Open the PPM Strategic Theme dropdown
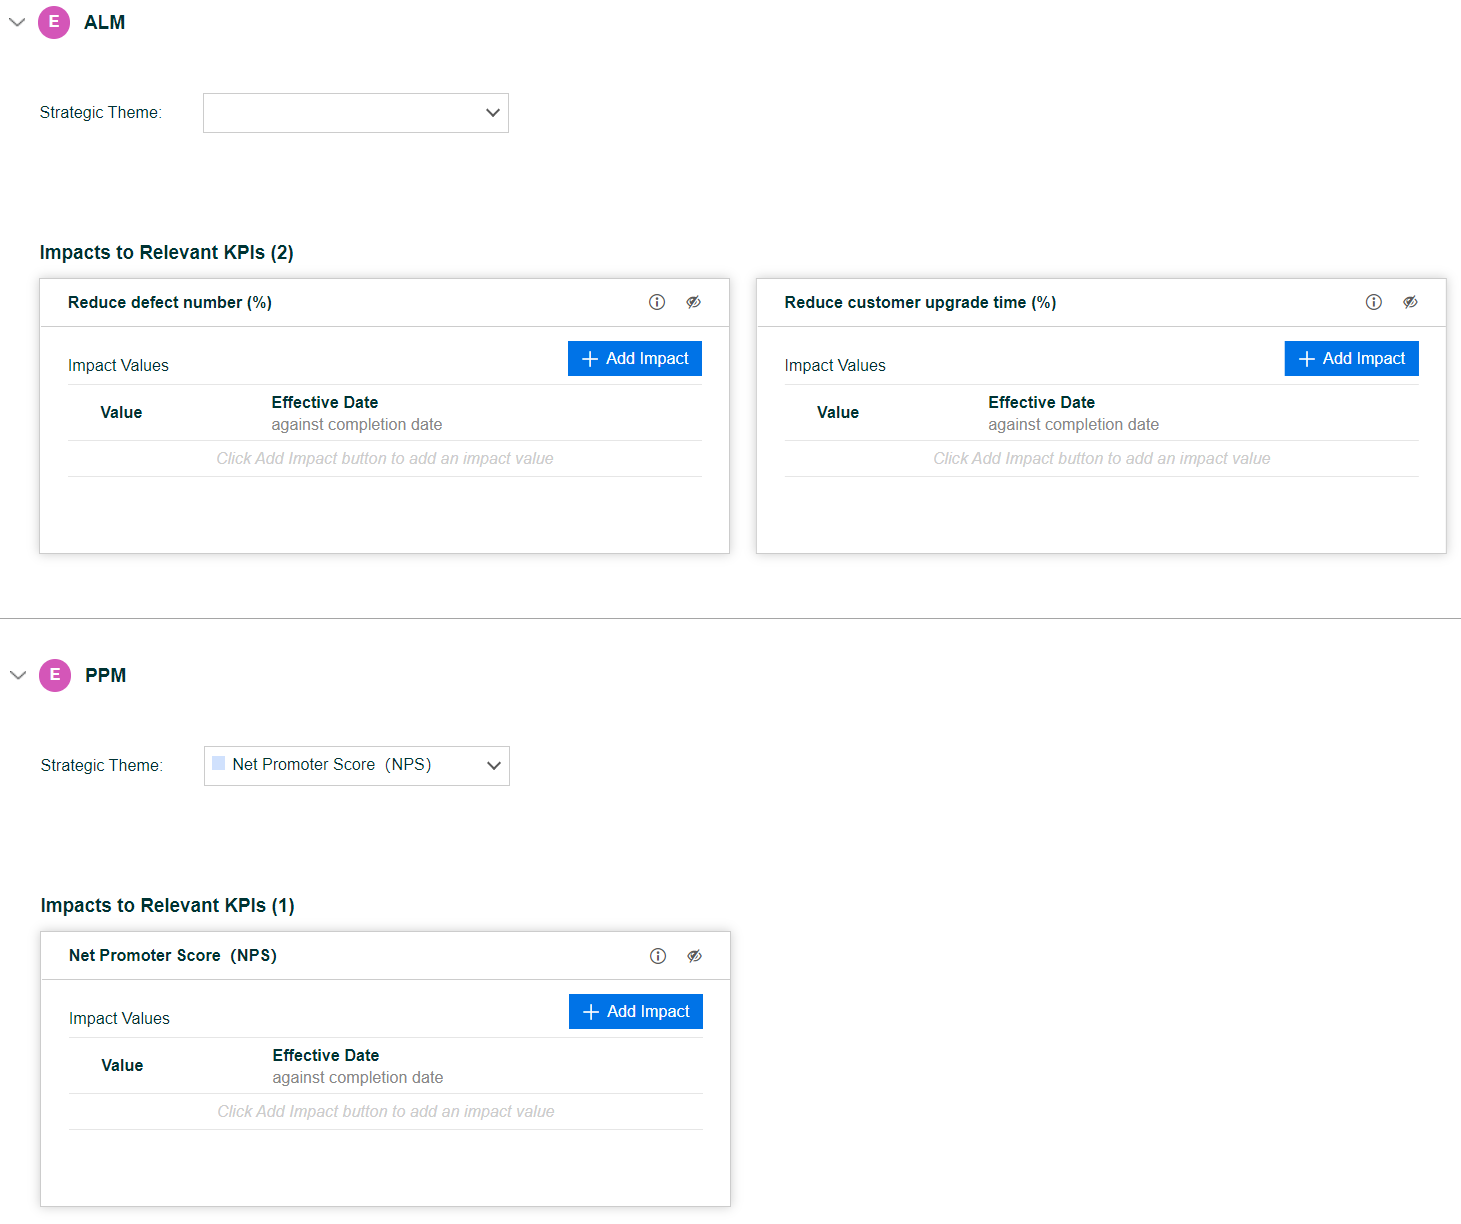1461x1224 pixels. [x=356, y=766]
